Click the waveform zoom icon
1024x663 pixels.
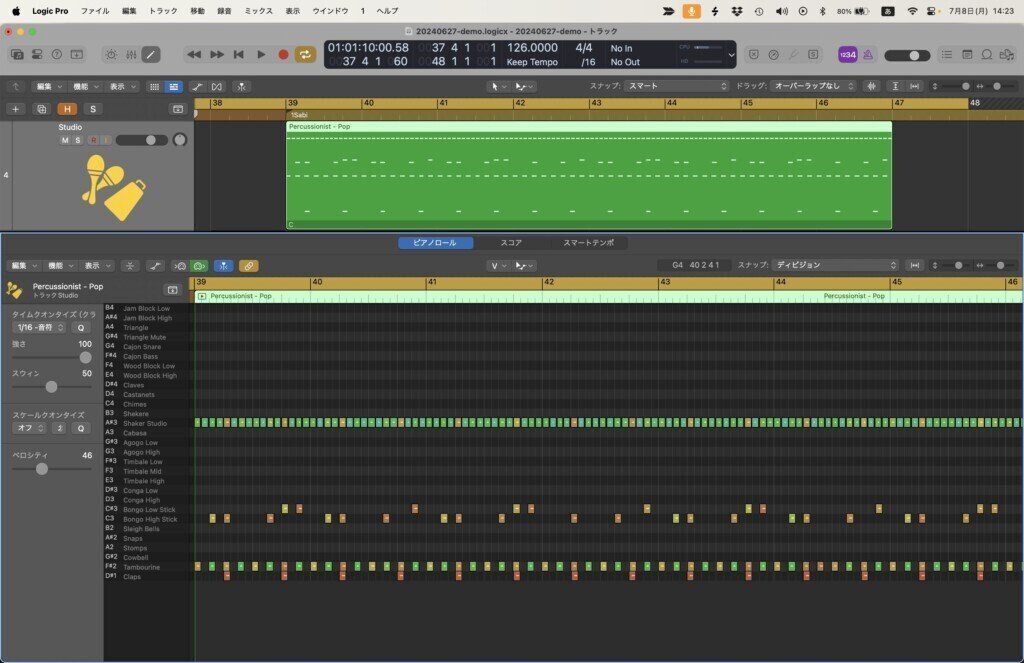click(872, 86)
